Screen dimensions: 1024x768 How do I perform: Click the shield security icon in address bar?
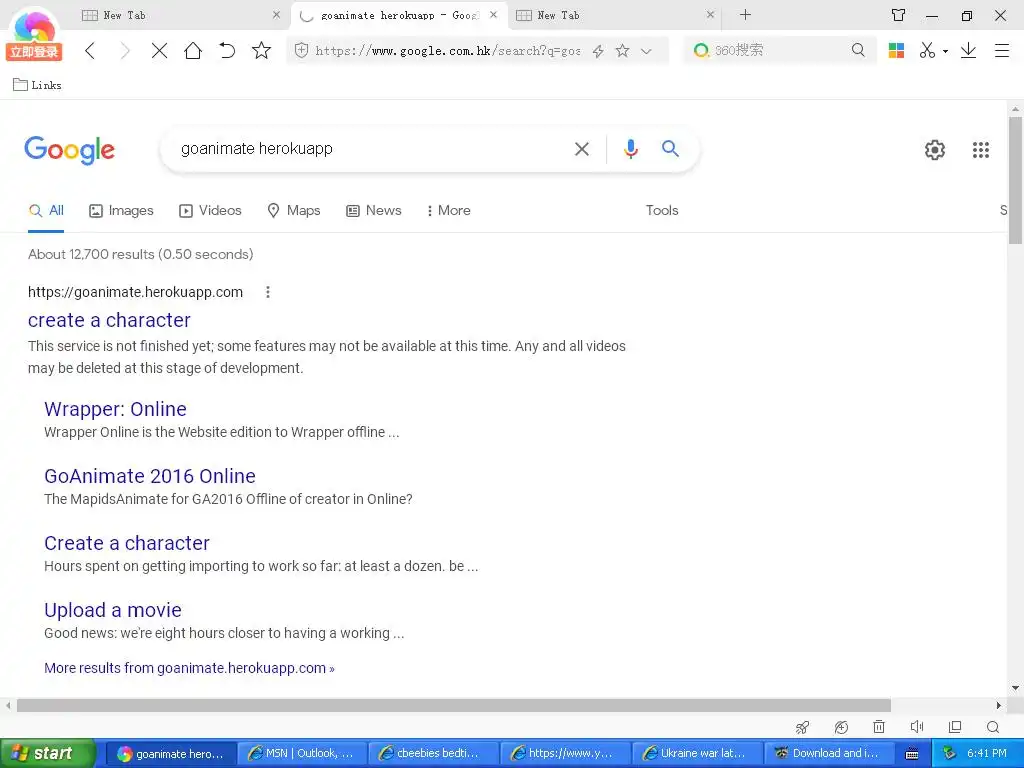(x=301, y=50)
